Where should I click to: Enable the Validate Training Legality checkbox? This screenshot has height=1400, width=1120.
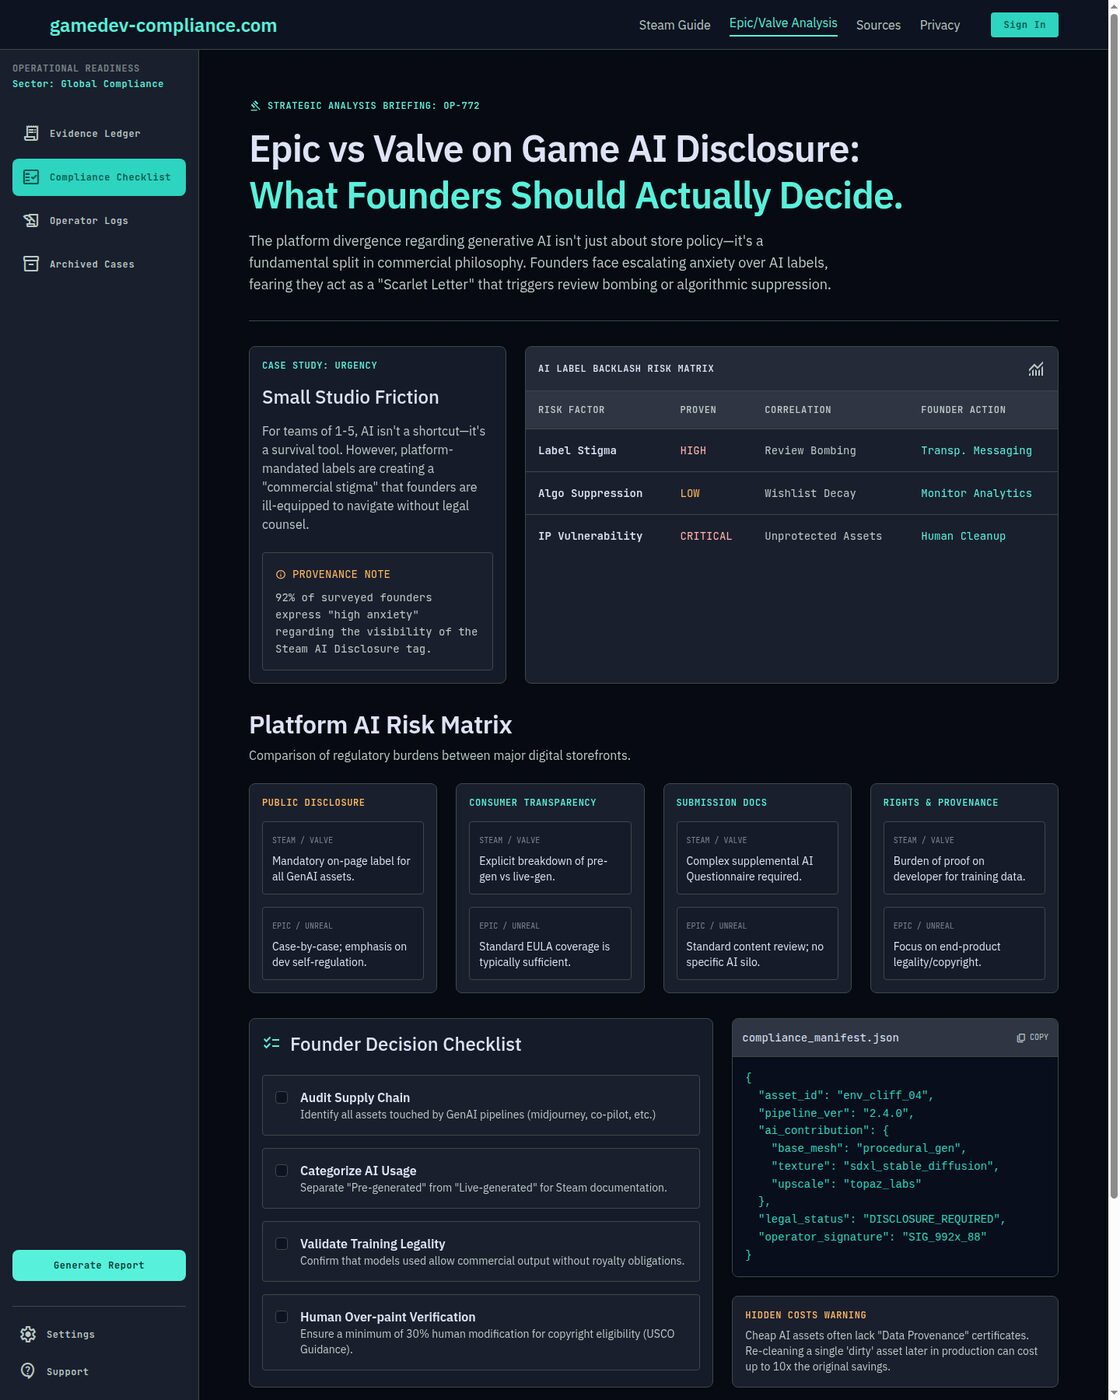[282, 1244]
